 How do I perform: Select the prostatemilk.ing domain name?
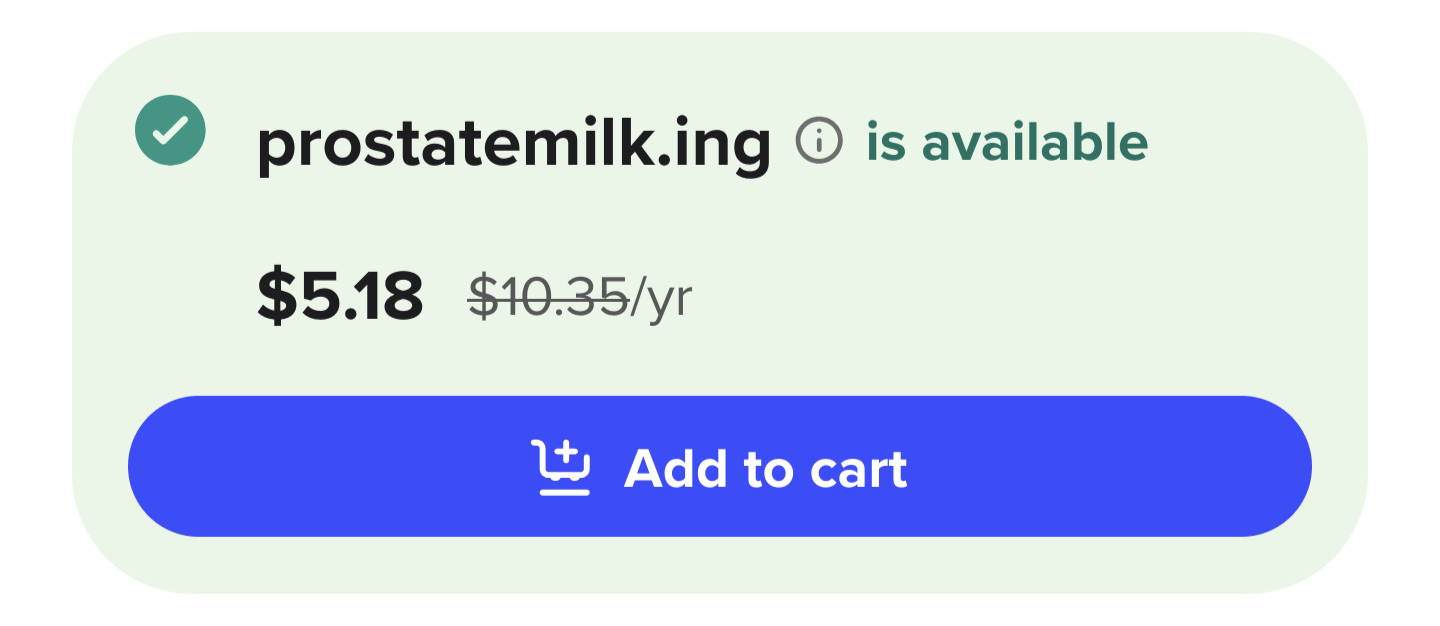point(514,144)
